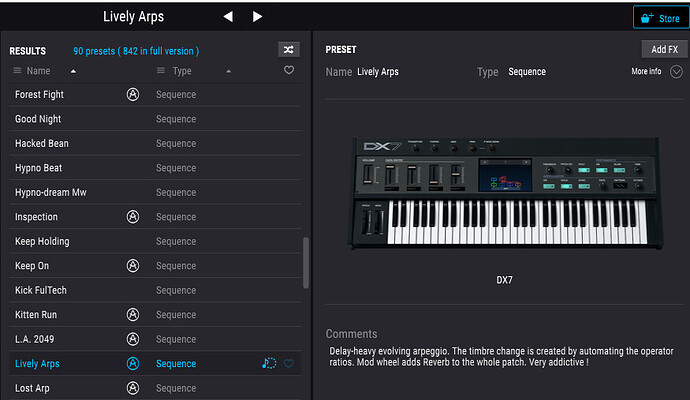690x400 pixels.
Task: Select Inspection preset
Action: (x=155, y=217)
